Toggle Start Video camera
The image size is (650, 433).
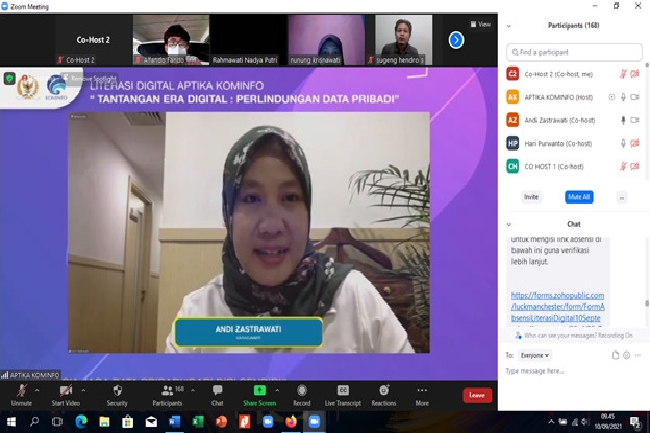coord(66,390)
